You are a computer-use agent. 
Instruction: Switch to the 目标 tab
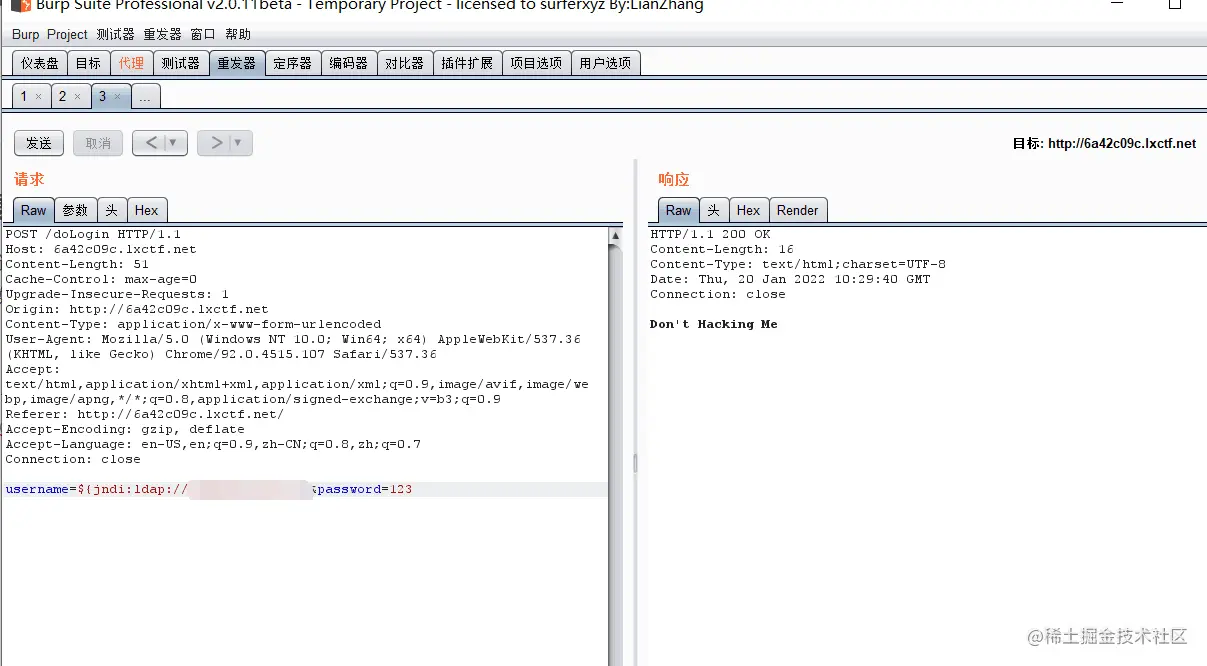88,63
